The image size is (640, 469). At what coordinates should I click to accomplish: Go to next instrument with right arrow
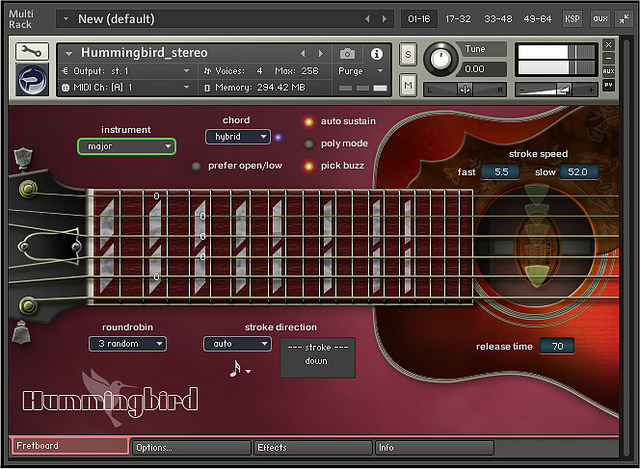[321, 53]
